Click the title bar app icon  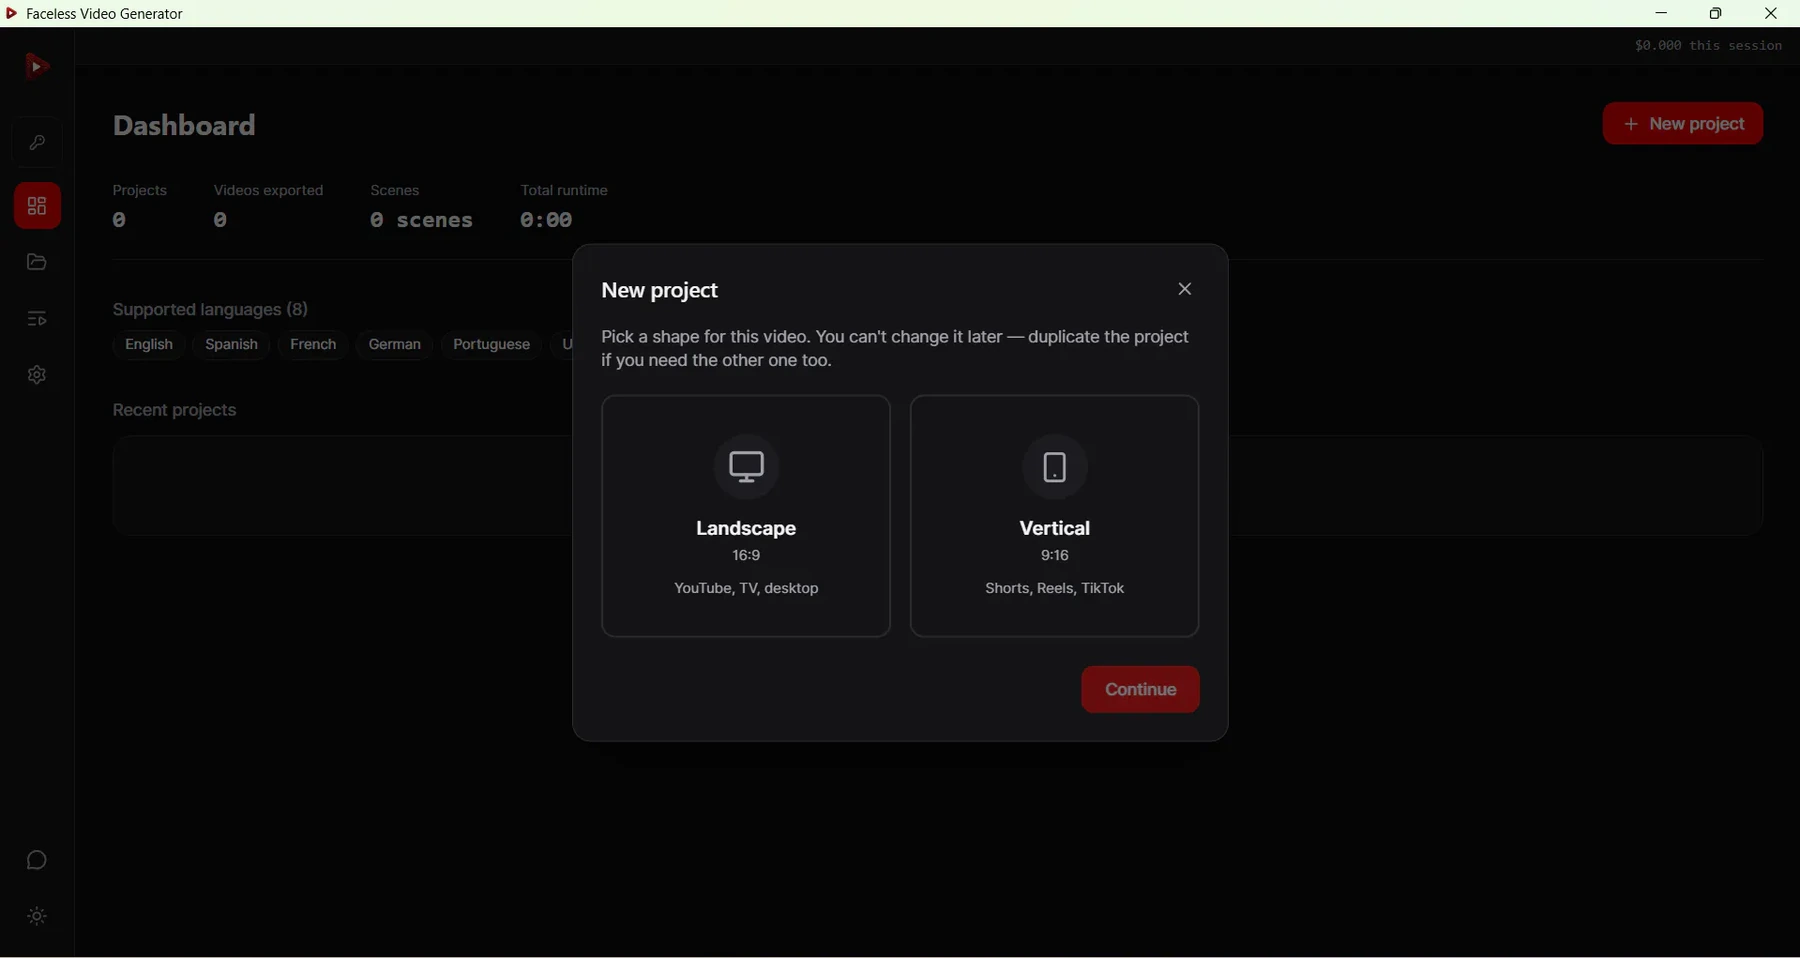coord(12,14)
